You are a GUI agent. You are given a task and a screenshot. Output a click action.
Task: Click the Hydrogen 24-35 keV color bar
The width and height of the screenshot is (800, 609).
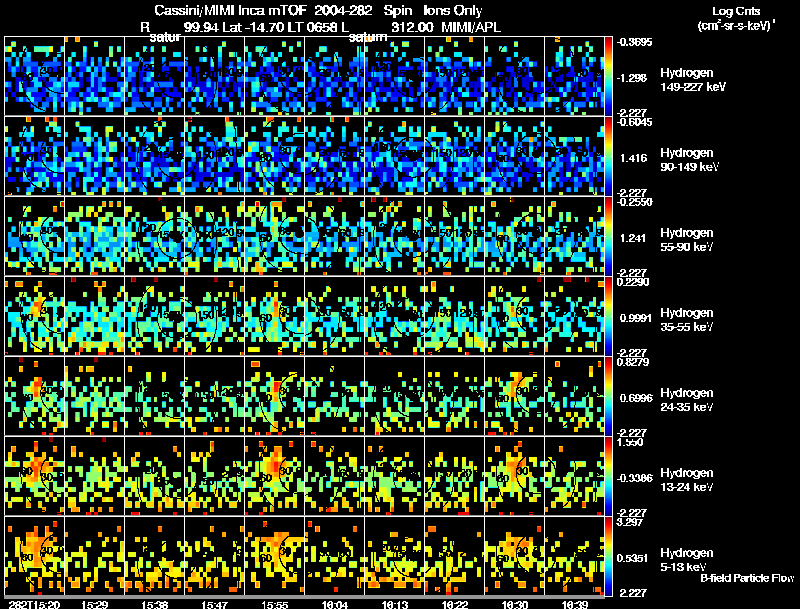[608, 396]
